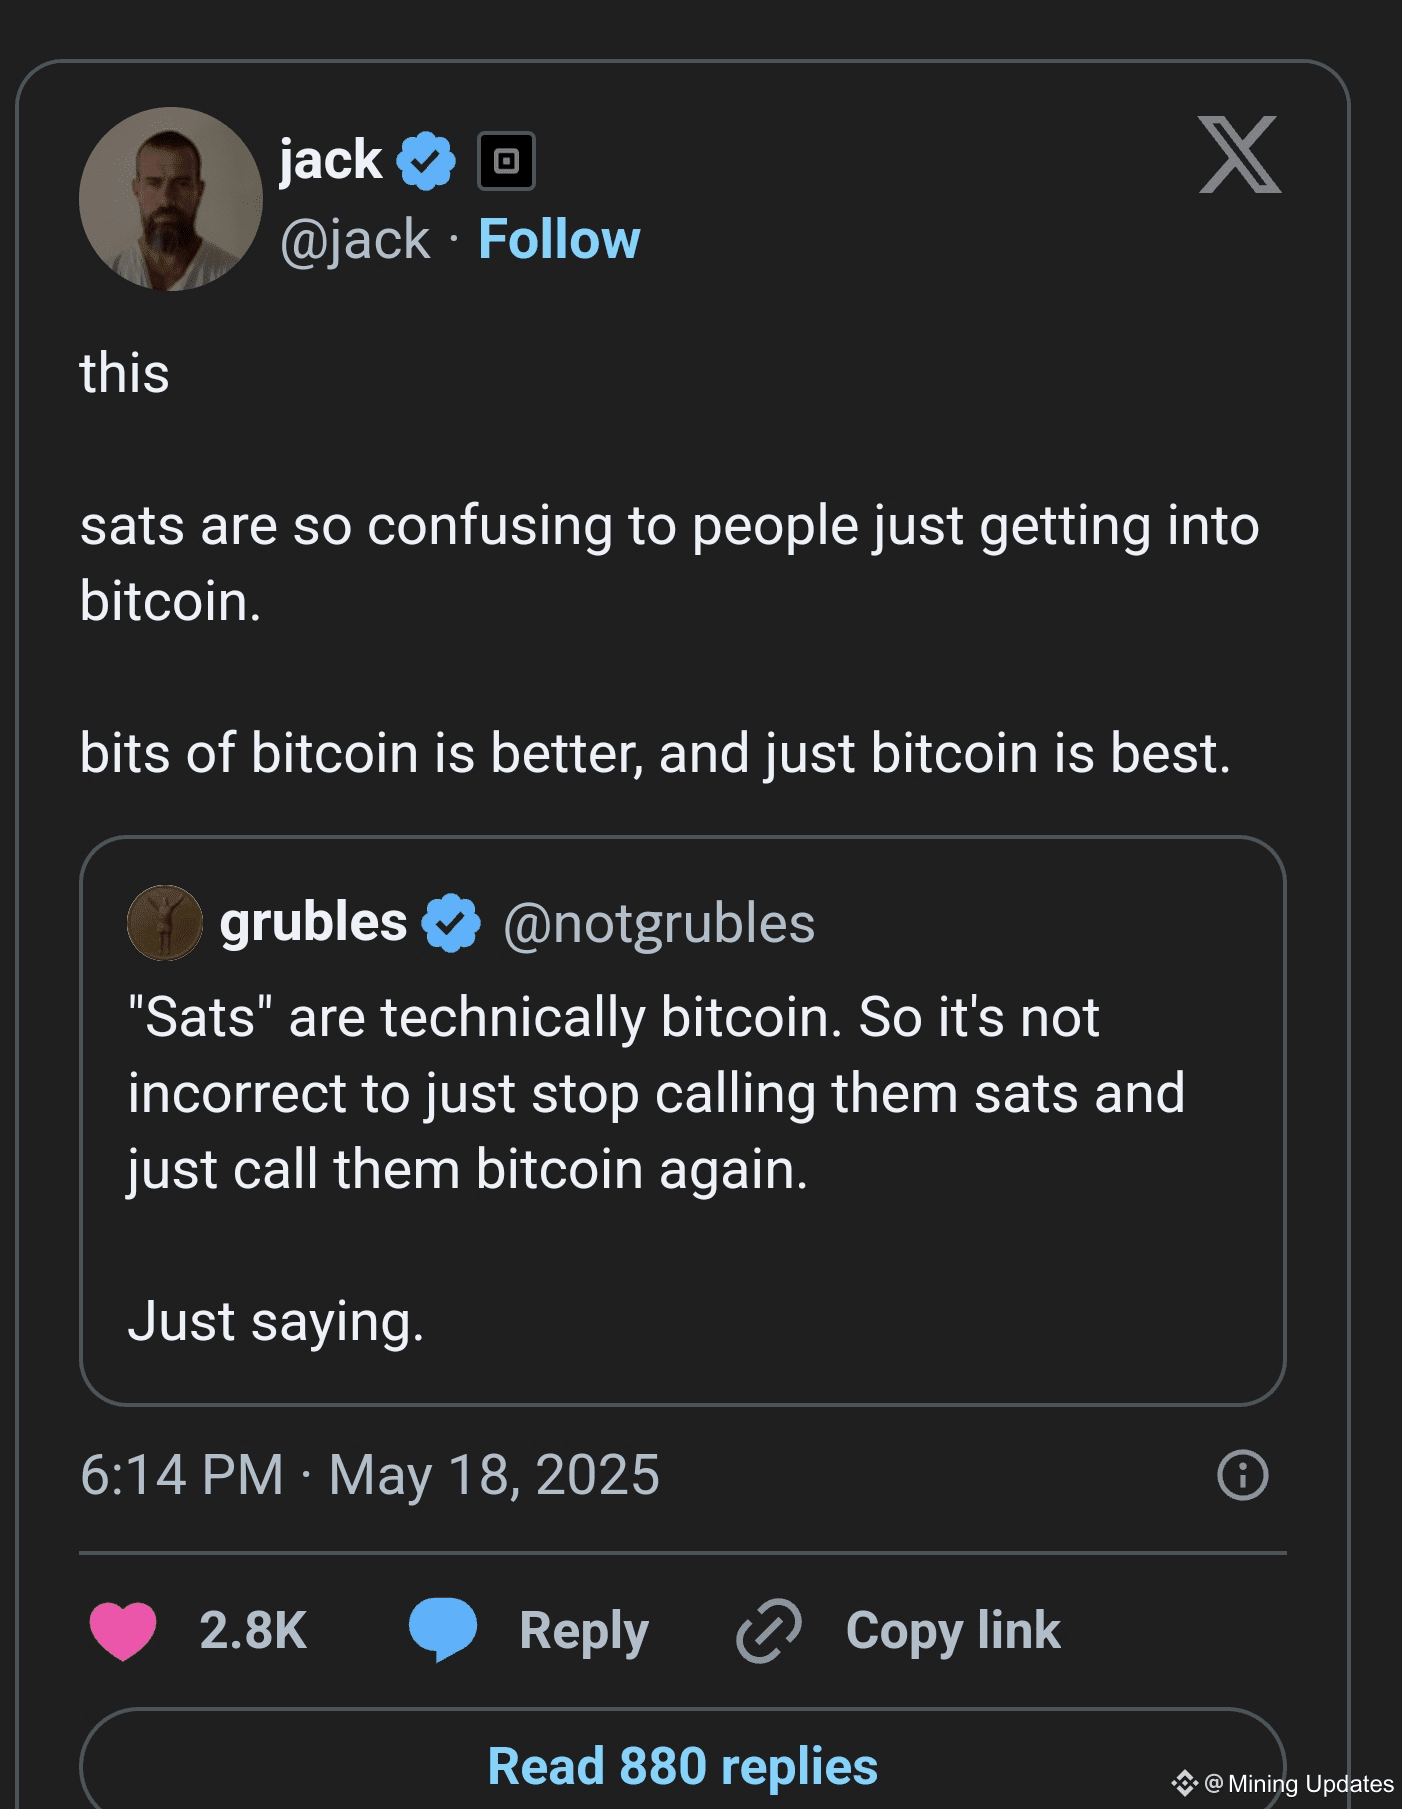Screen dimensions: 1402x1809
Task: Open jack's profile picture
Action: point(171,199)
